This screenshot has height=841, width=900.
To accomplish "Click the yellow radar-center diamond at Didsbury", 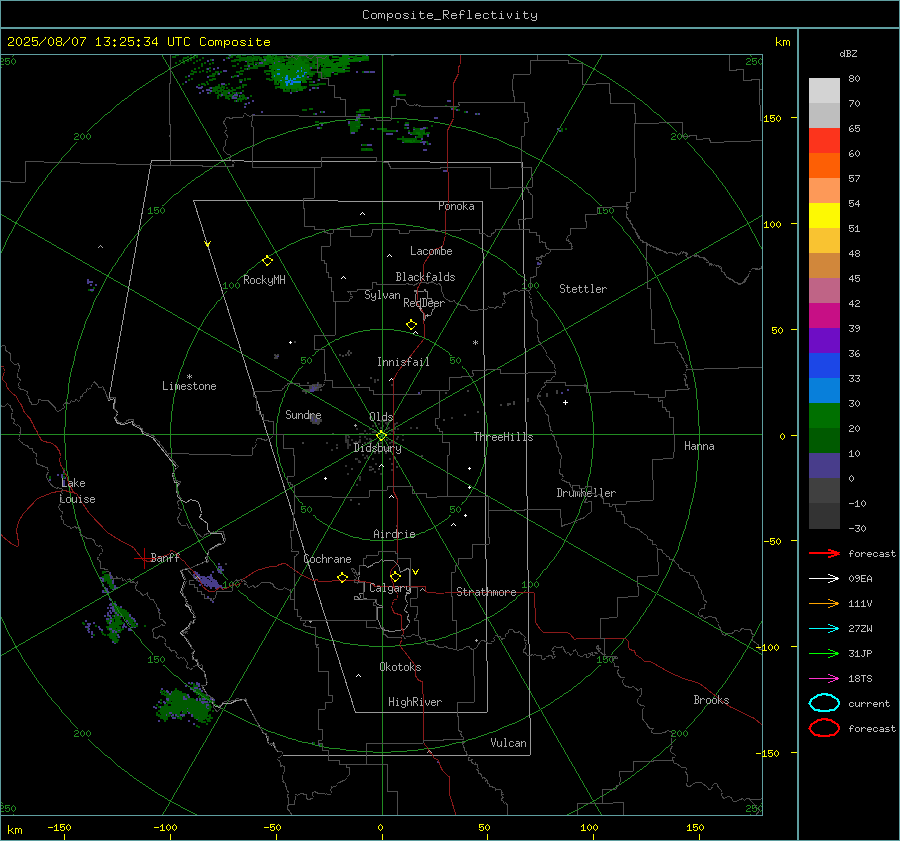I will coord(381,435).
